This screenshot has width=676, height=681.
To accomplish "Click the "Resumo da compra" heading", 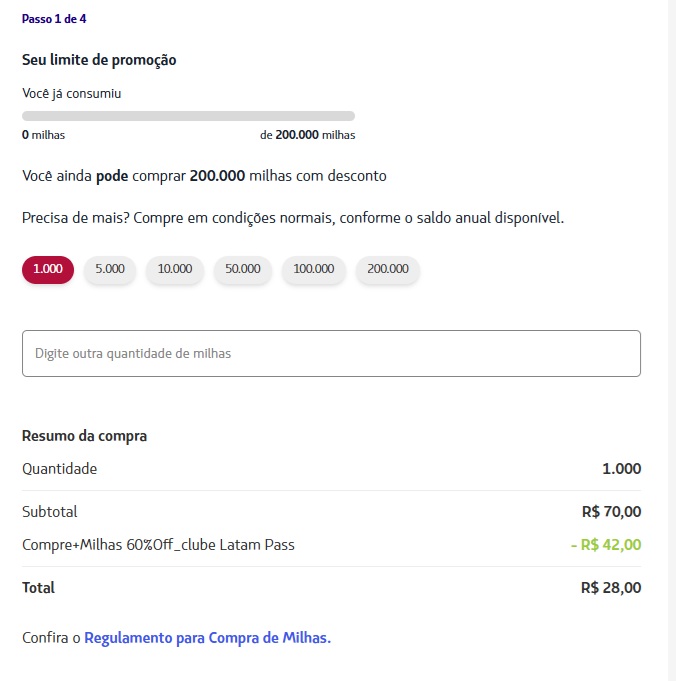I will click(84, 436).
